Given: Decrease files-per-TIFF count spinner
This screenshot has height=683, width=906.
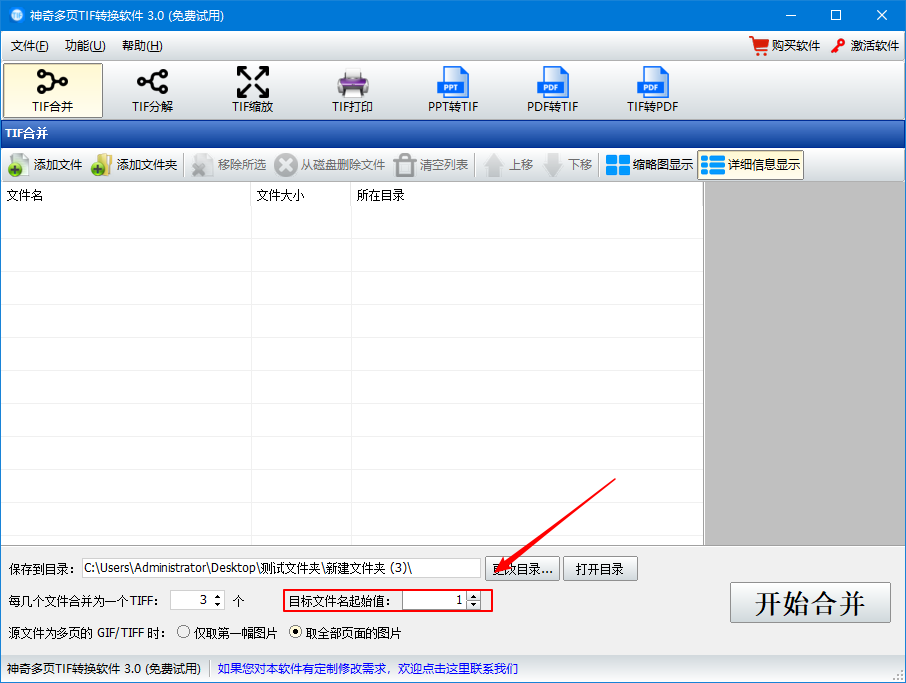Looking at the screenshot, I should point(218,604).
